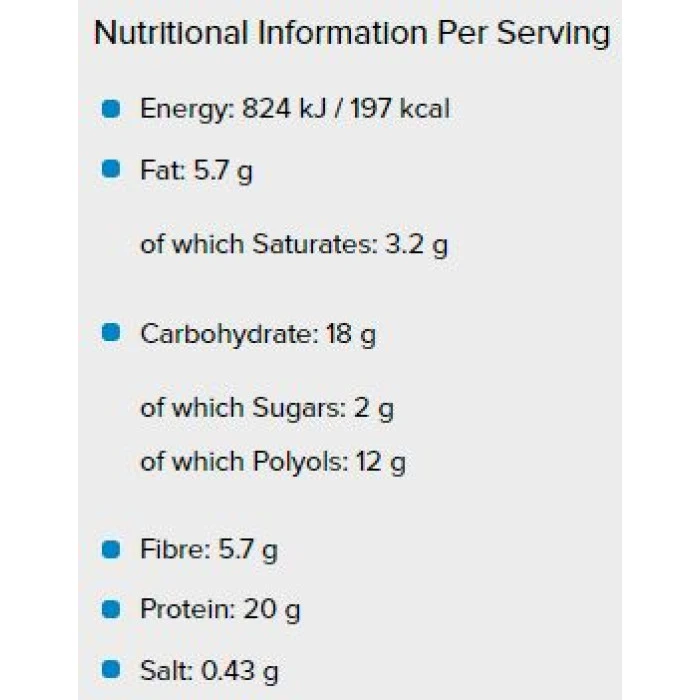
Task: Select the bullet next to Protein
Action: (x=111, y=608)
